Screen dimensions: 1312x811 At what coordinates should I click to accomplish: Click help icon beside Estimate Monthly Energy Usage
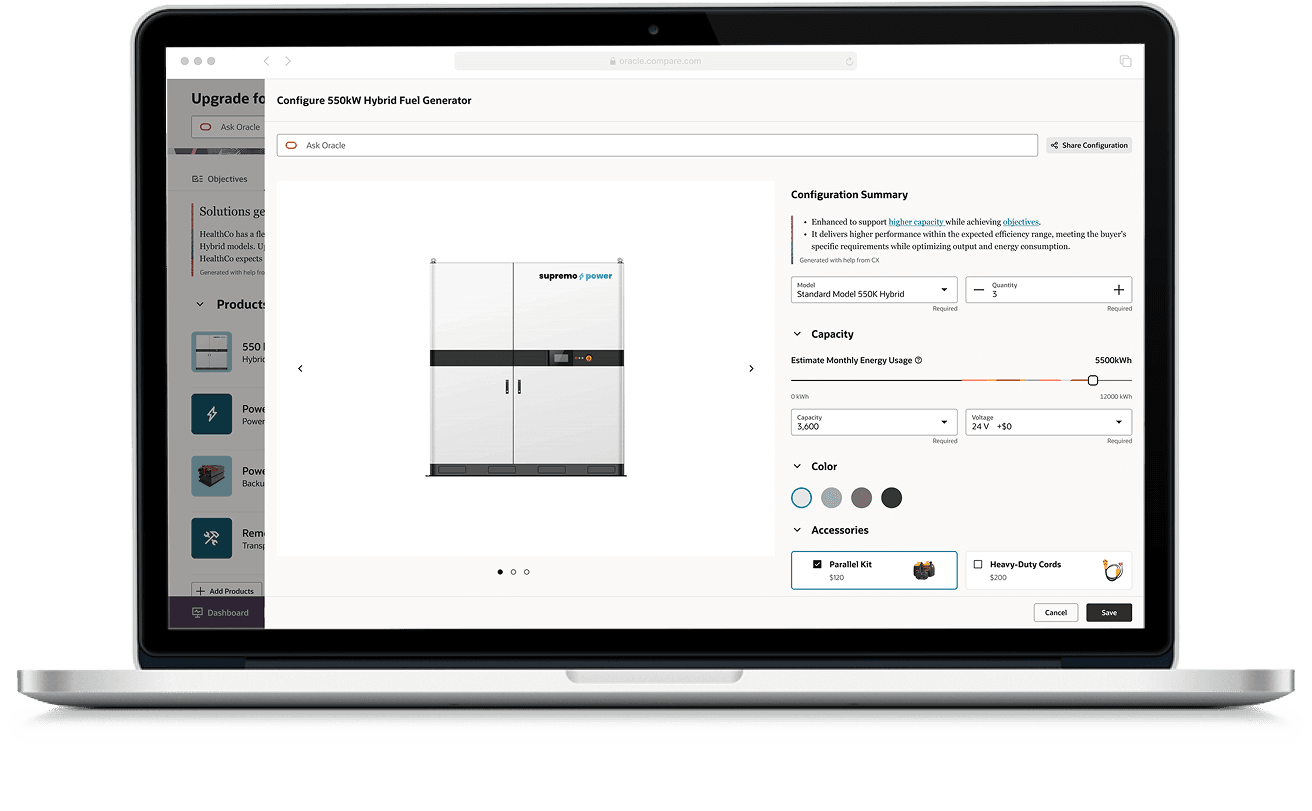coord(918,360)
